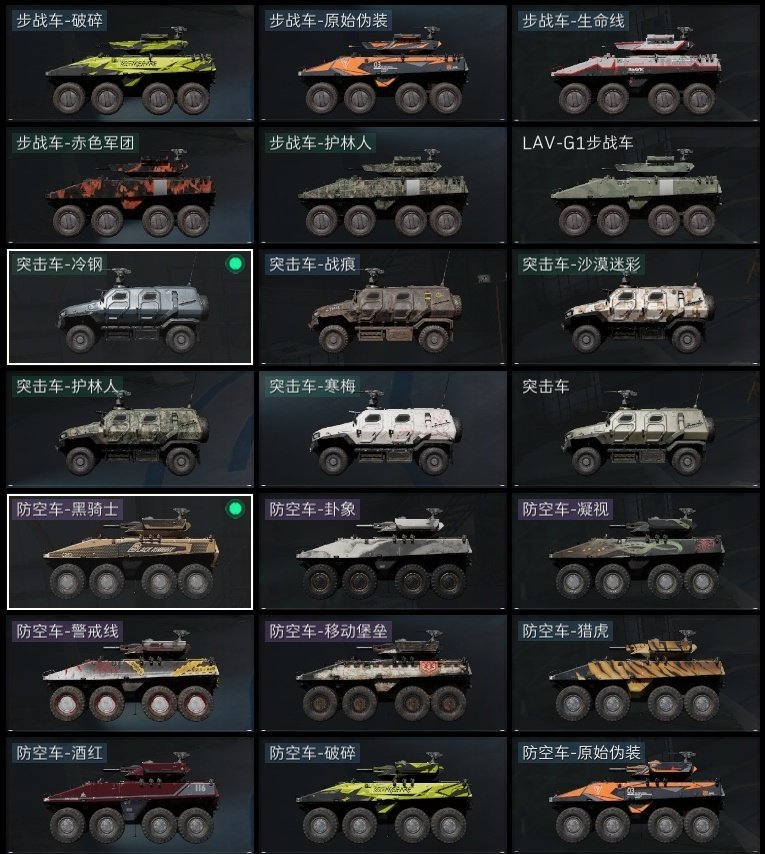Select the 步战车-破碎 vehicle skin
Viewport: 765px width, 854px height.
pos(130,63)
